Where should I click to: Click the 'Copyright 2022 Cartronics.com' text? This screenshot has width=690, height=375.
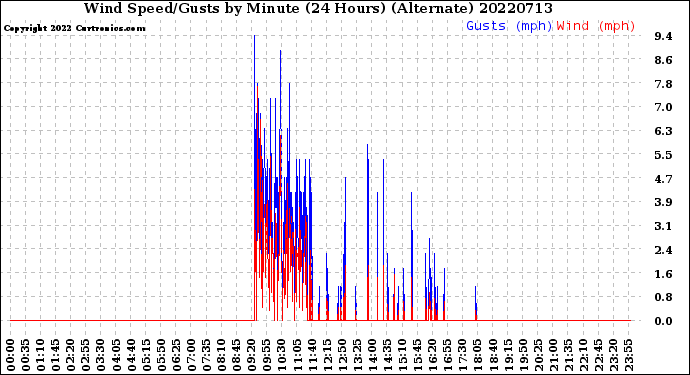tap(74, 28)
